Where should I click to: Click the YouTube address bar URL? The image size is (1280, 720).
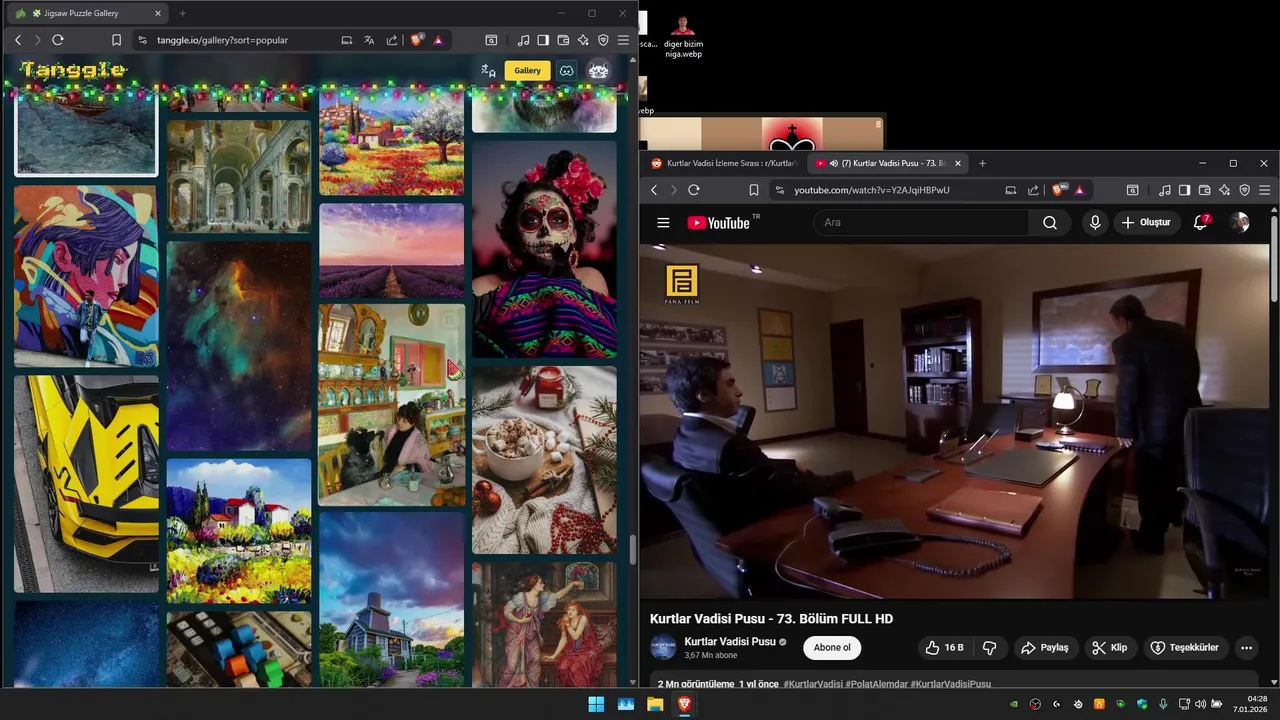[x=872, y=190]
